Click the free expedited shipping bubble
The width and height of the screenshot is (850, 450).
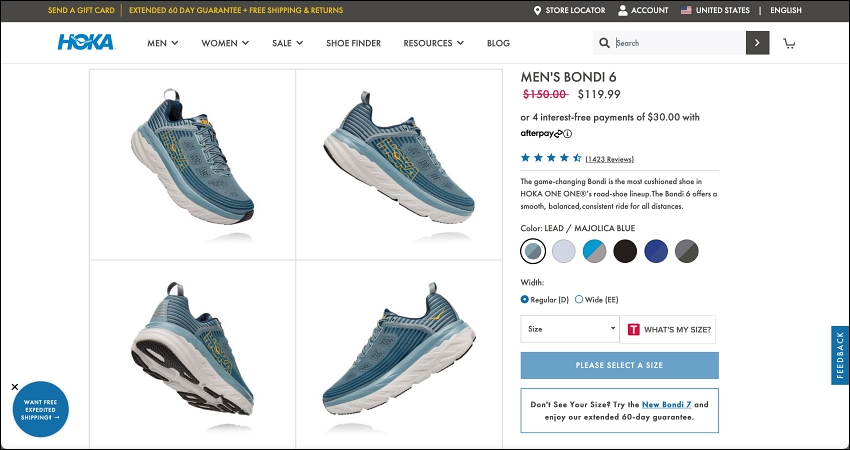pos(41,409)
